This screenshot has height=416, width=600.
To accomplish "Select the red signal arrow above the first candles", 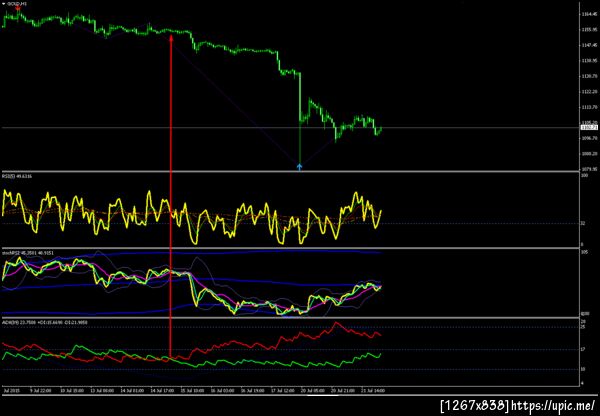I will coord(18,7).
